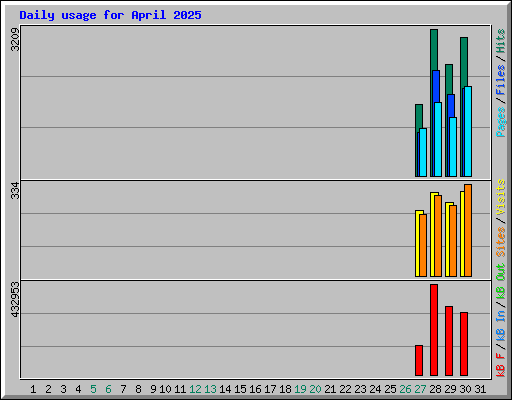Click green day label 27 on x-axis
Viewport: 512px width, 400px height.
click(x=420, y=389)
